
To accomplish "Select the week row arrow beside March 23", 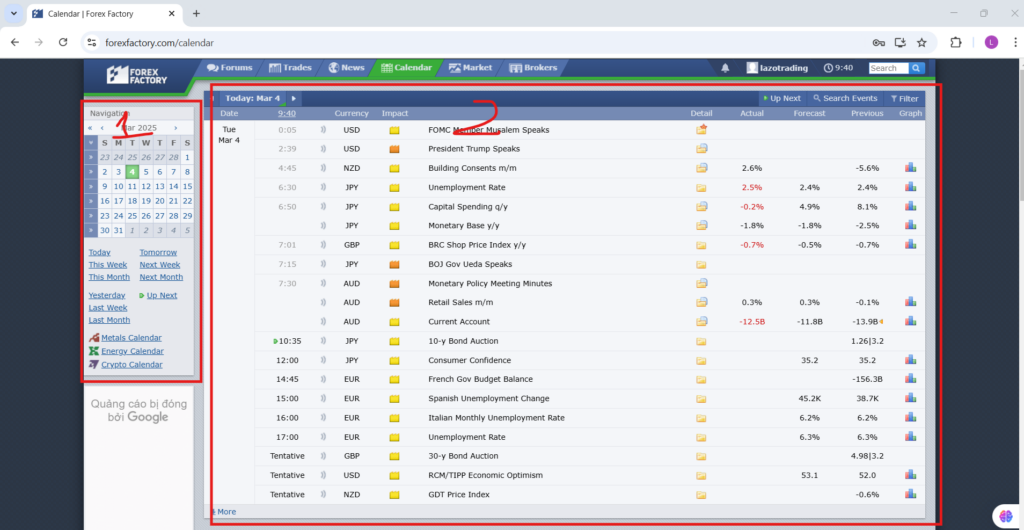I will [91, 215].
